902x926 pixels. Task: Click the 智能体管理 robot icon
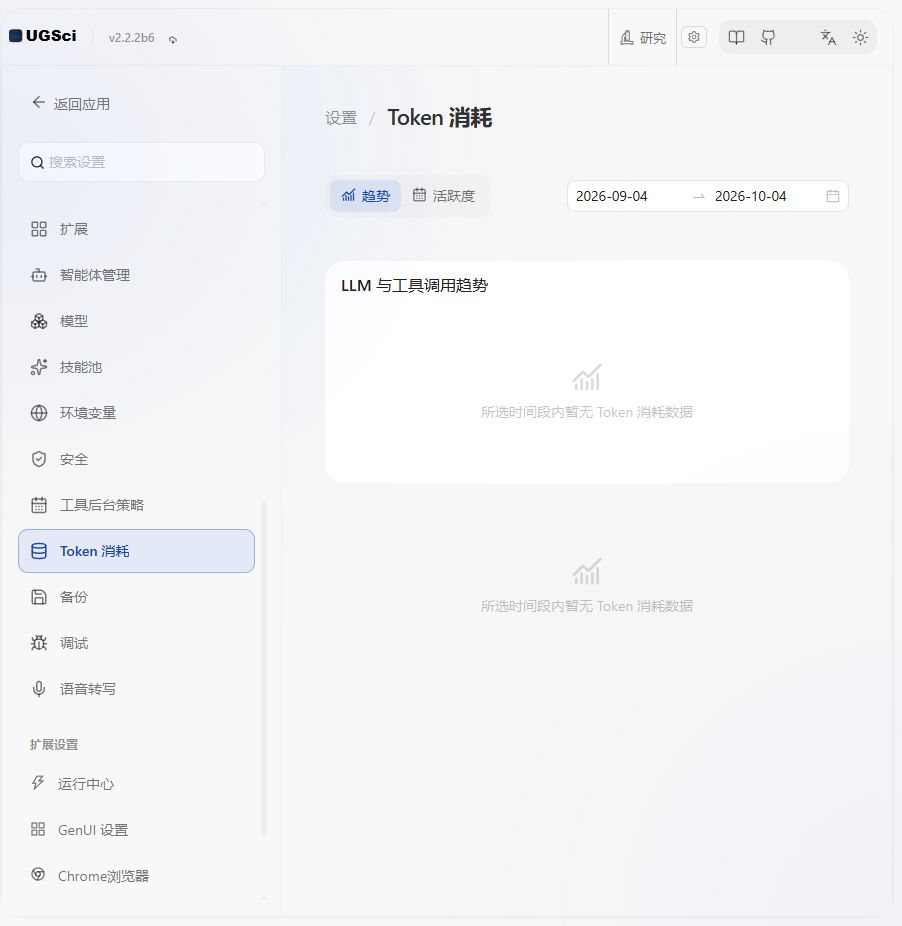(x=39, y=275)
